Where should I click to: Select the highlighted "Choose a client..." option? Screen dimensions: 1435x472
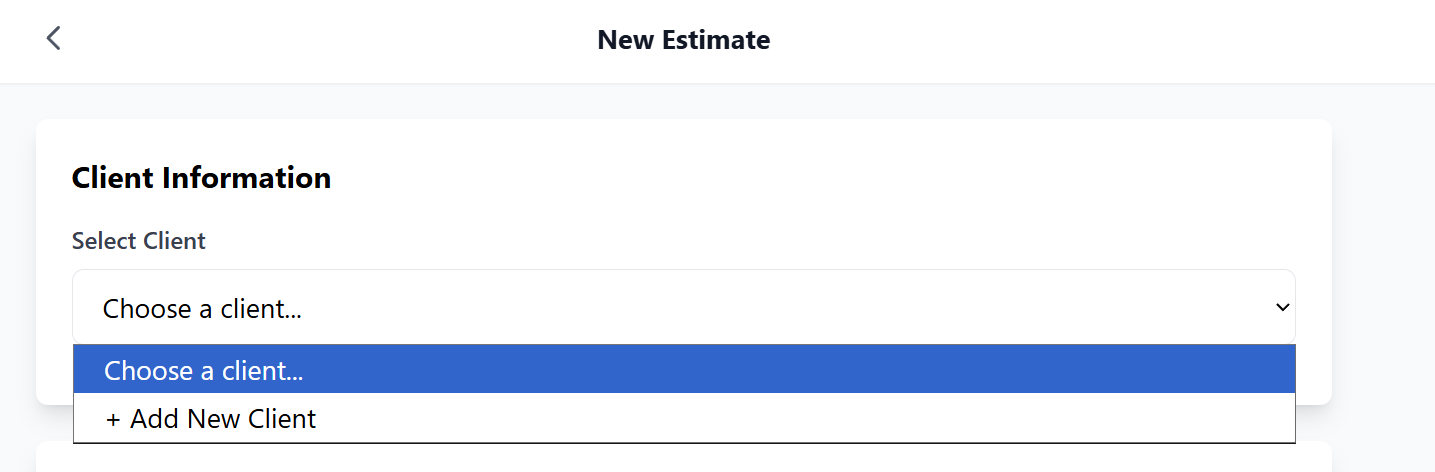click(x=203, y=371)
